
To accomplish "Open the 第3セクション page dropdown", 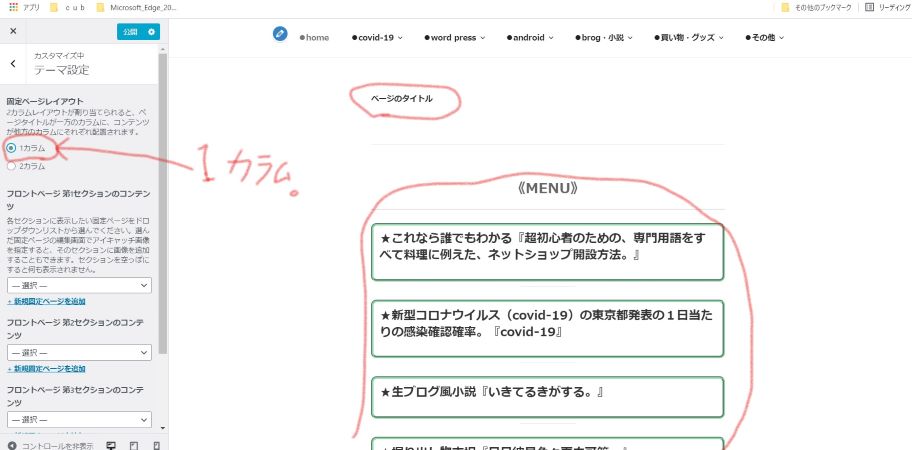I will tap(79, 419).
